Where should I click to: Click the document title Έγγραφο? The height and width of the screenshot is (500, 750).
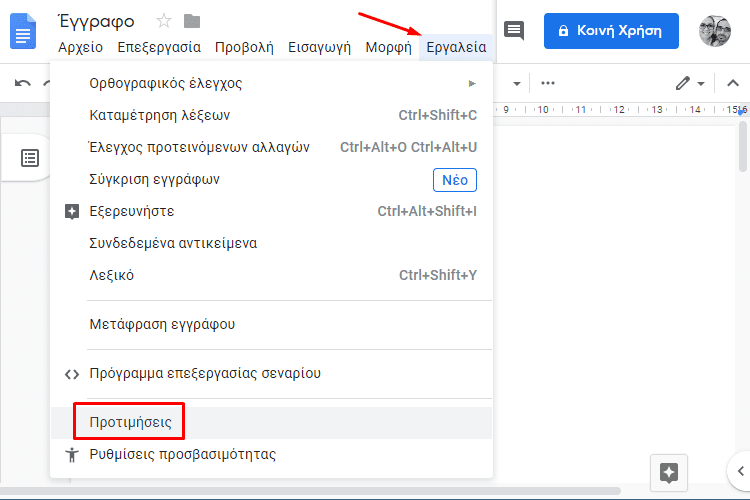(x=96, y=22)
